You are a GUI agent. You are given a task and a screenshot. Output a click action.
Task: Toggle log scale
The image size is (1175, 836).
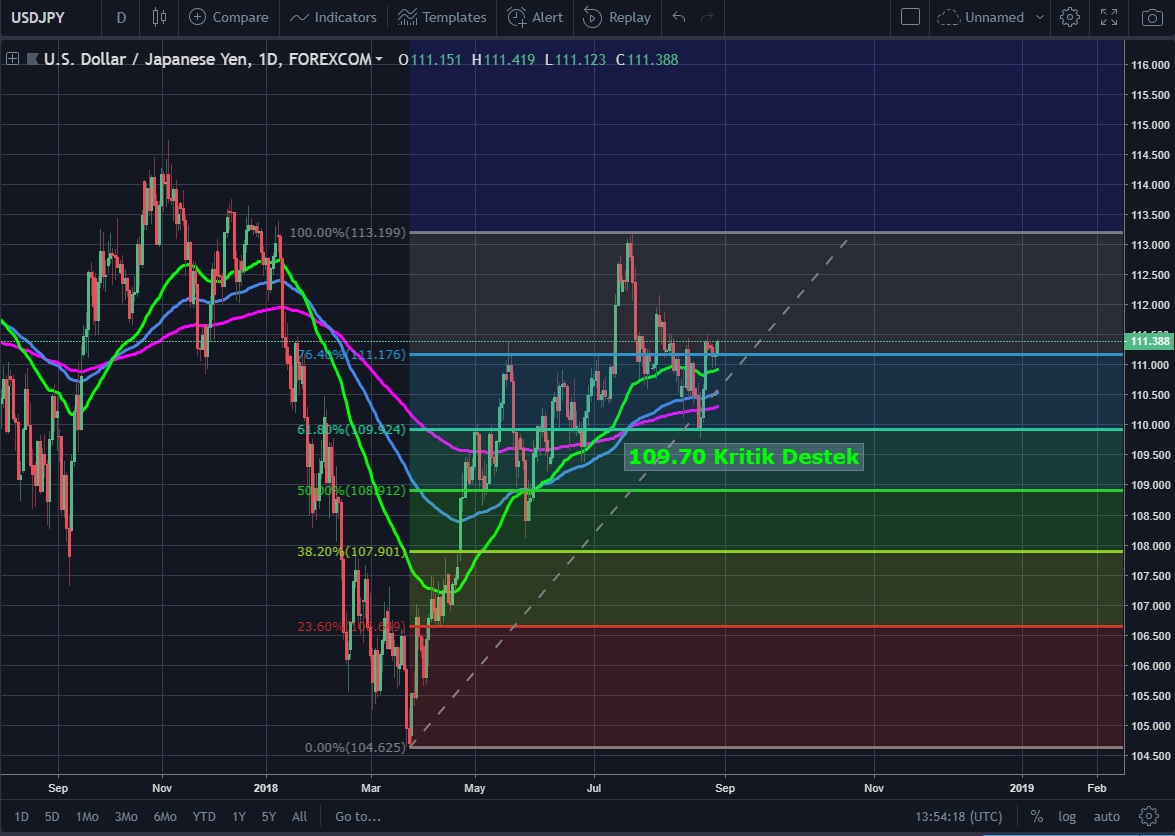coord(1068,816)
